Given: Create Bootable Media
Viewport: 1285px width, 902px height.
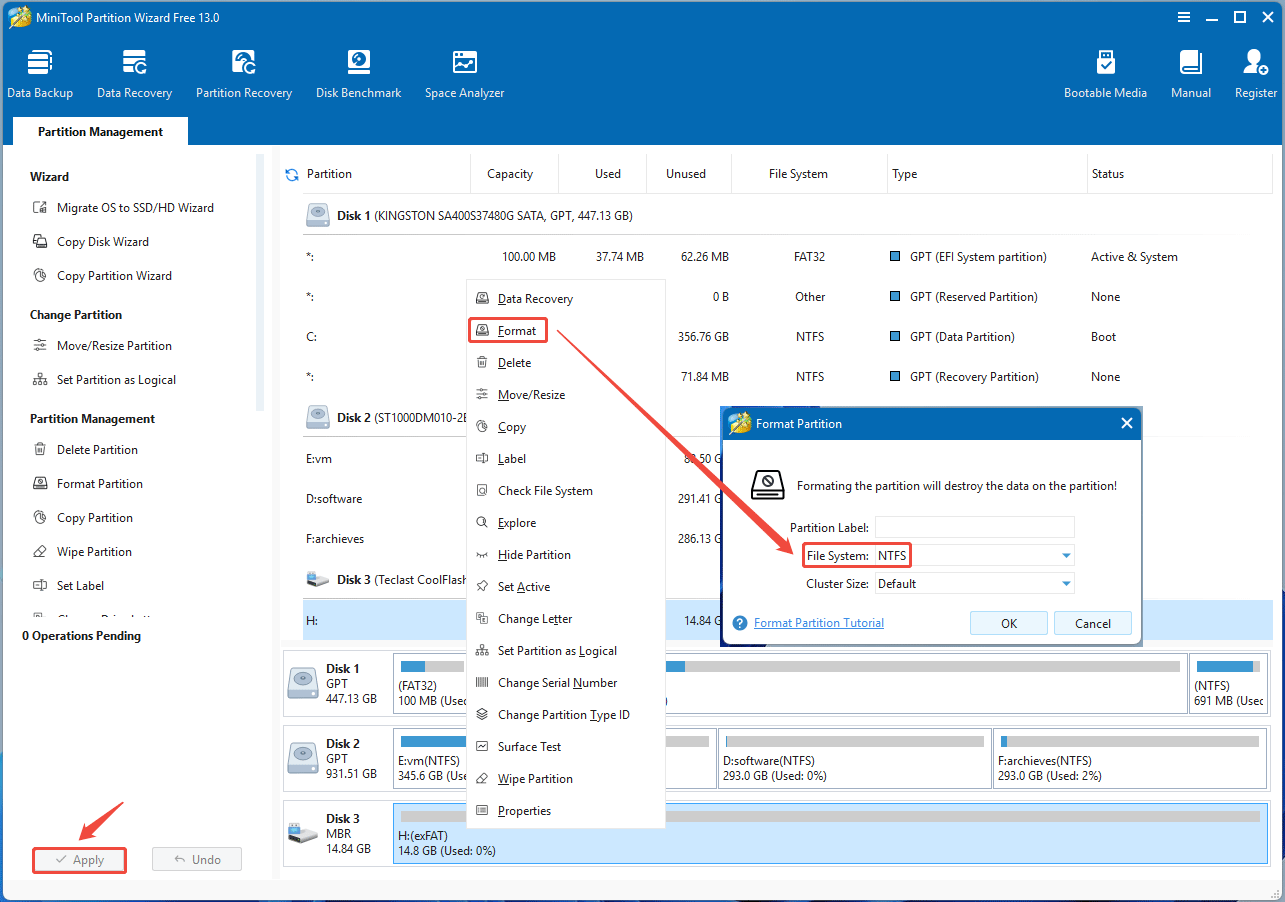Looking at the screenshot, I should coord(1105,70).
